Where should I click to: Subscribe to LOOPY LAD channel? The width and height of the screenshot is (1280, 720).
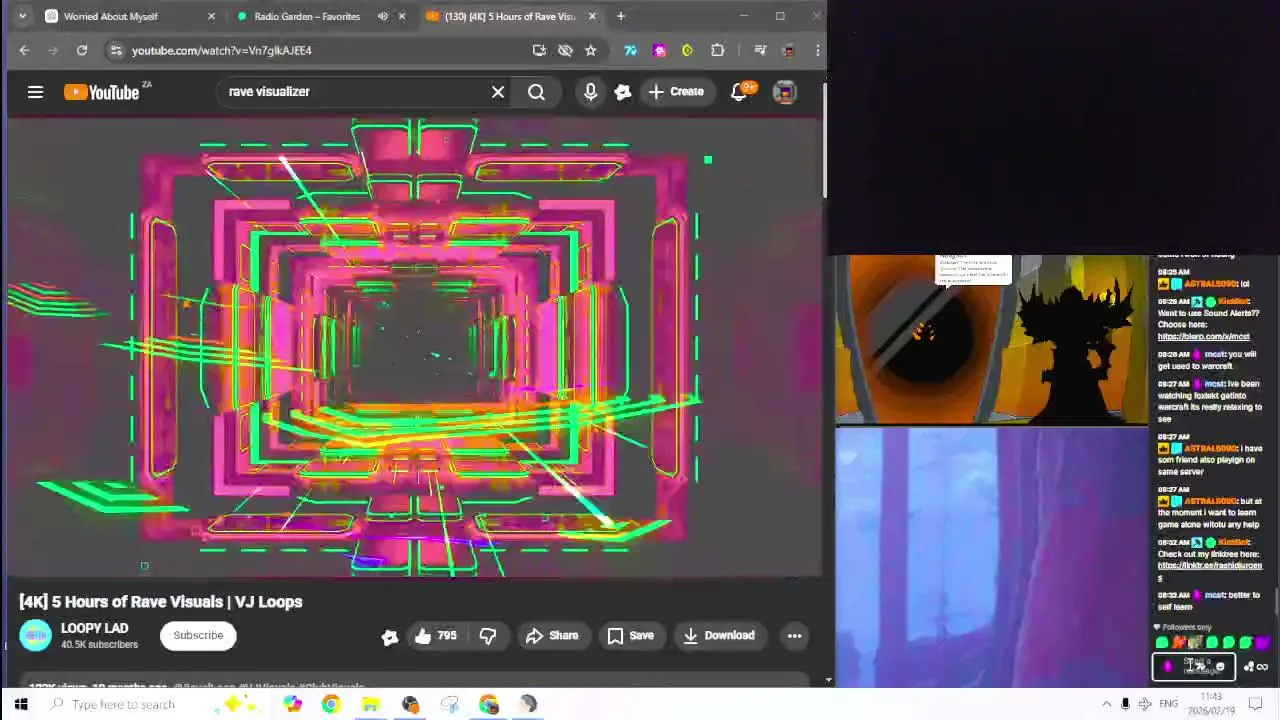(198, 636)
